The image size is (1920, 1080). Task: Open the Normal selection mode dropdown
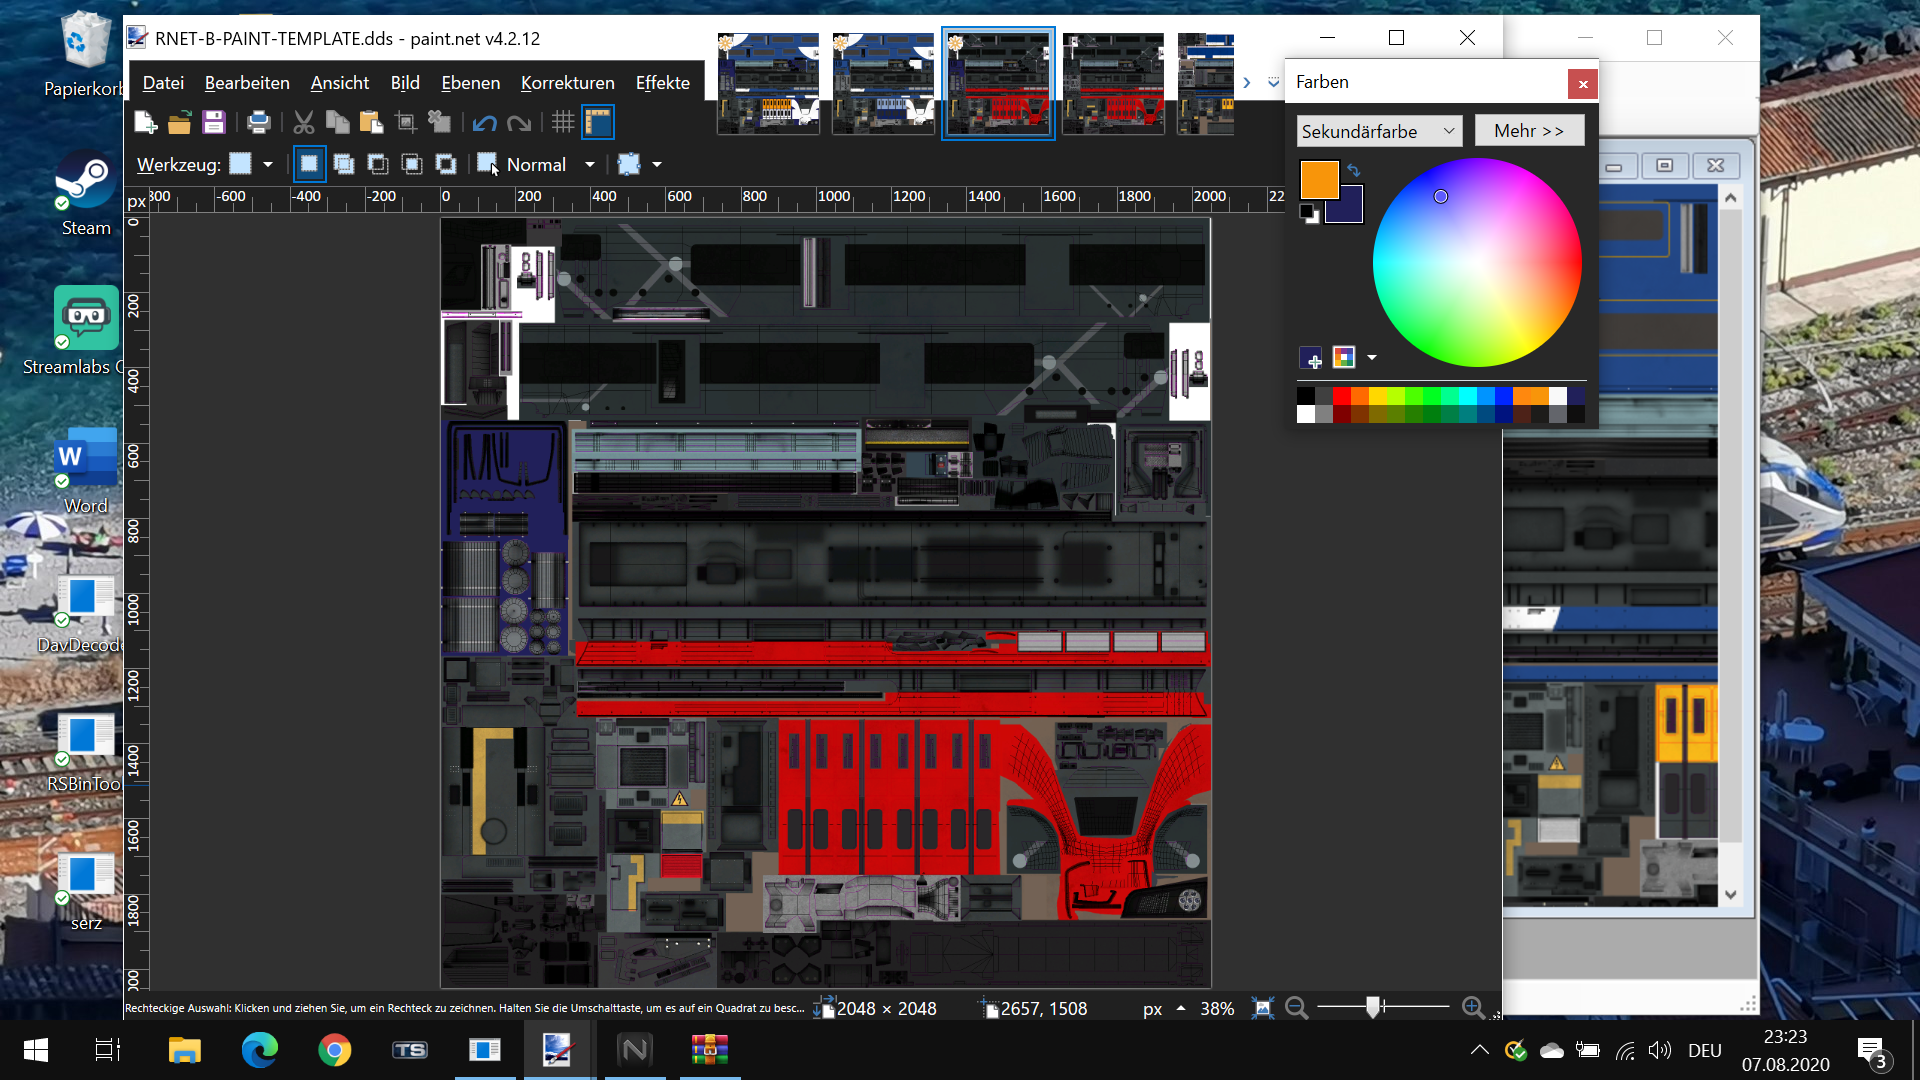click(x=590, y=165)
